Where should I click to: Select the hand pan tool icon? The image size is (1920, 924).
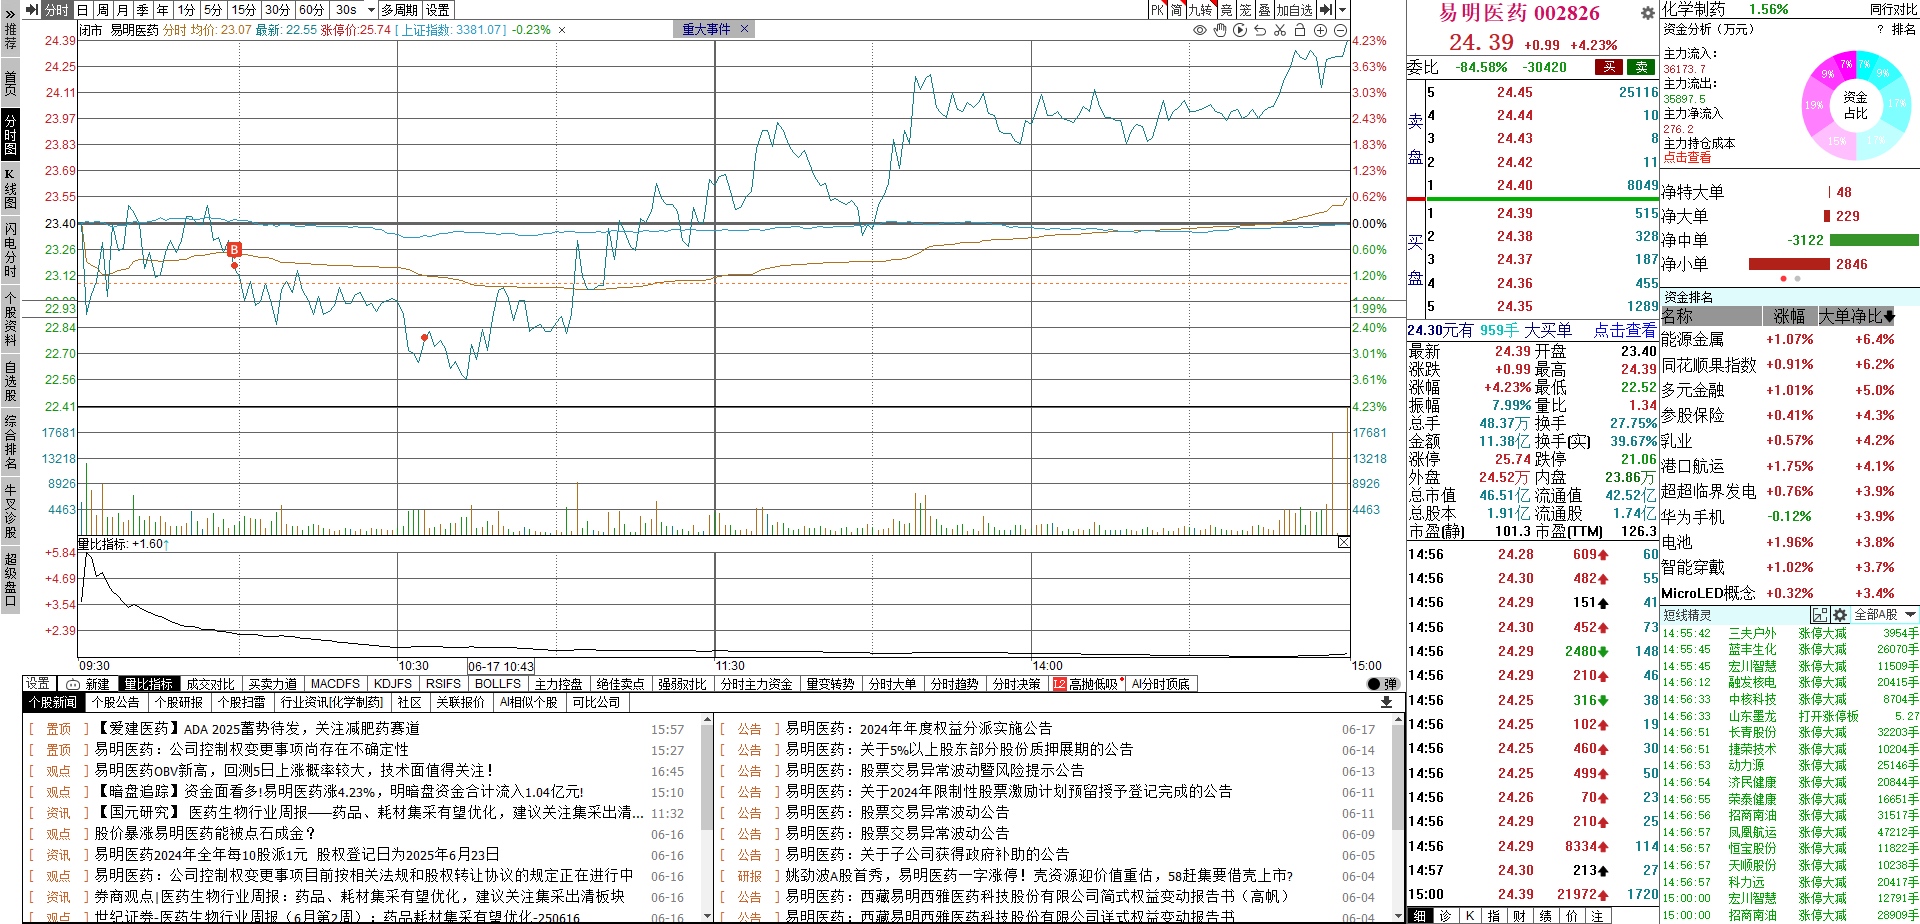point(1220,30)
